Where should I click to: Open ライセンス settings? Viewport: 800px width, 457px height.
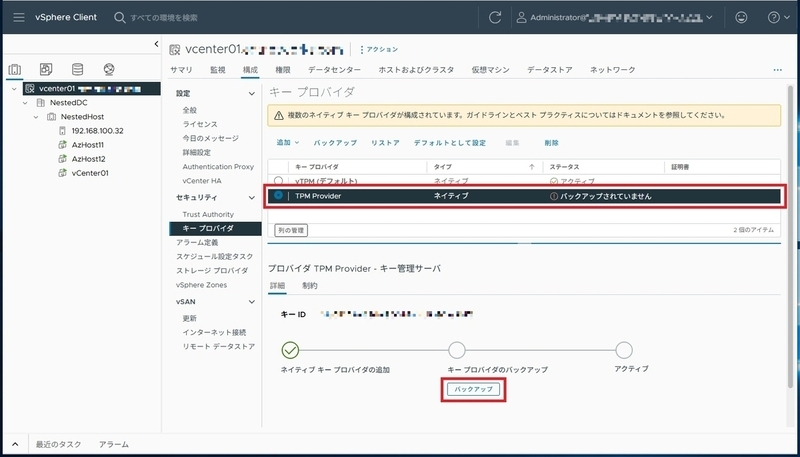(x=200, y=124)
